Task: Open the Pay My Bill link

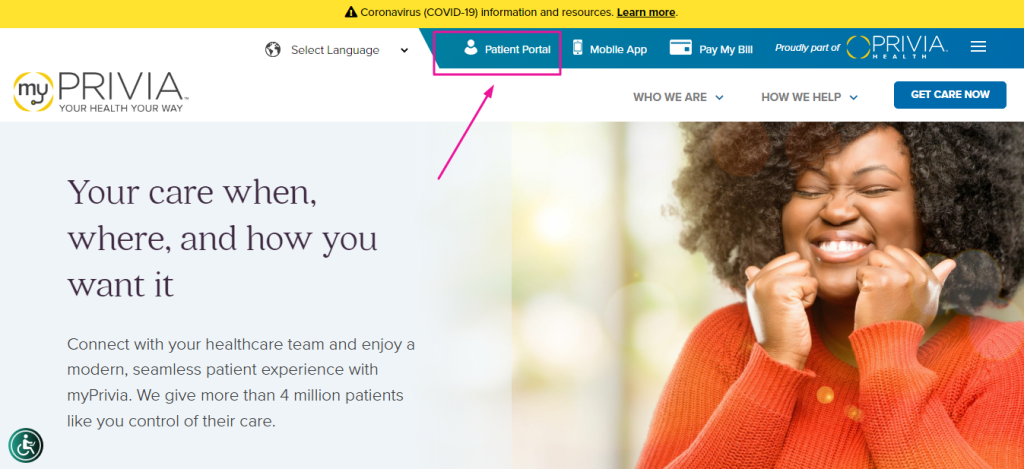Action: [x=711, y=49]
